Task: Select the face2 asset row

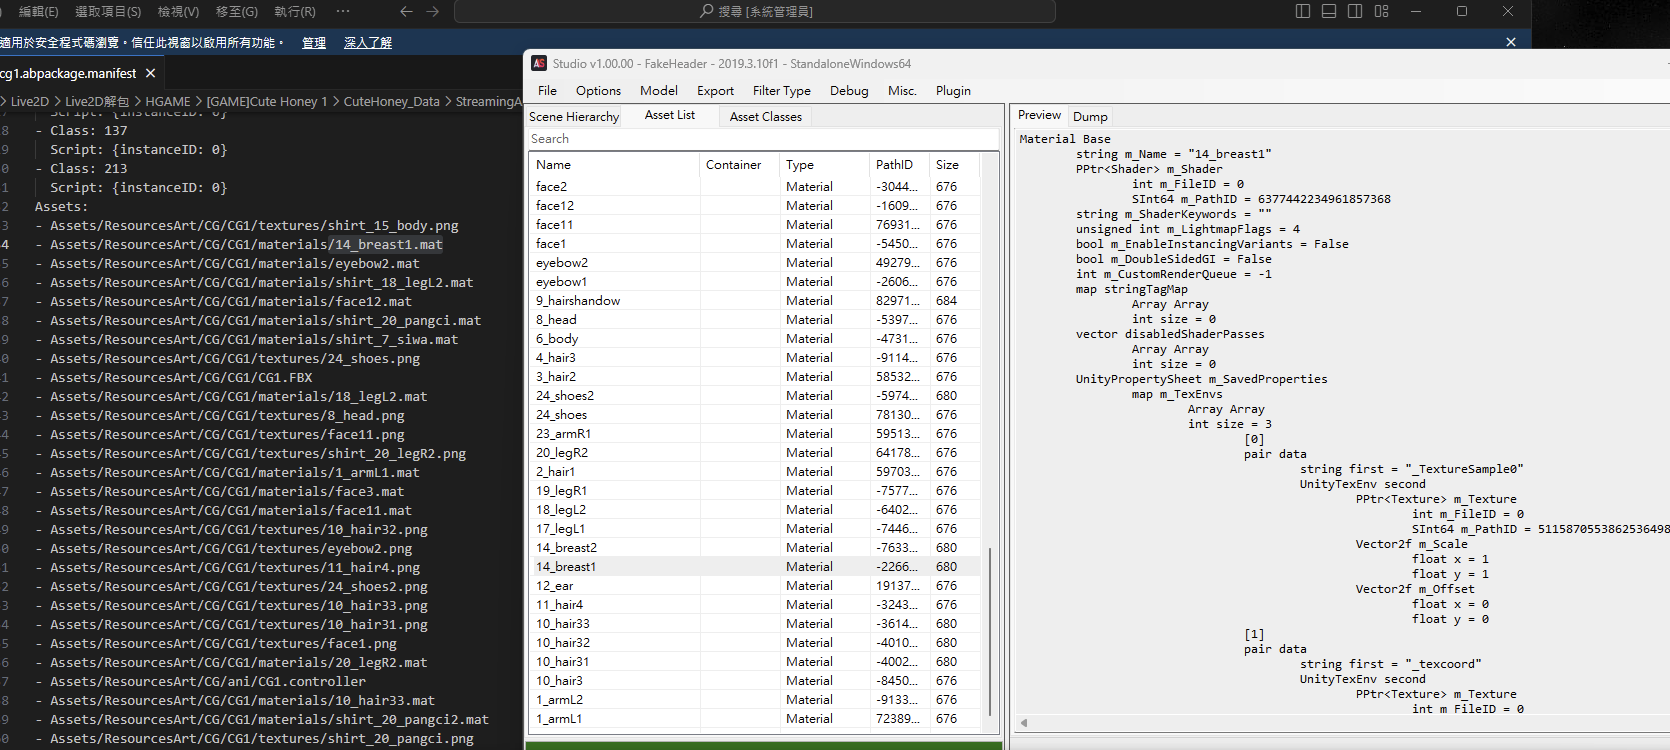Action: pos(755,187)
